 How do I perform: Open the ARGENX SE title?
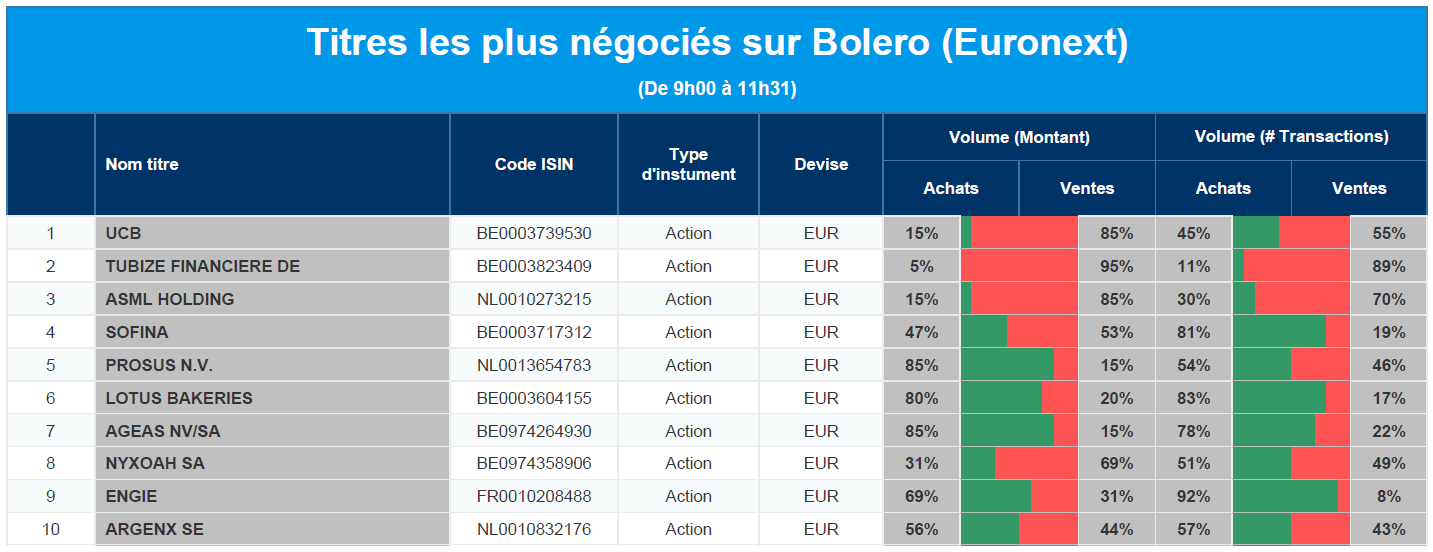(154, 529)
